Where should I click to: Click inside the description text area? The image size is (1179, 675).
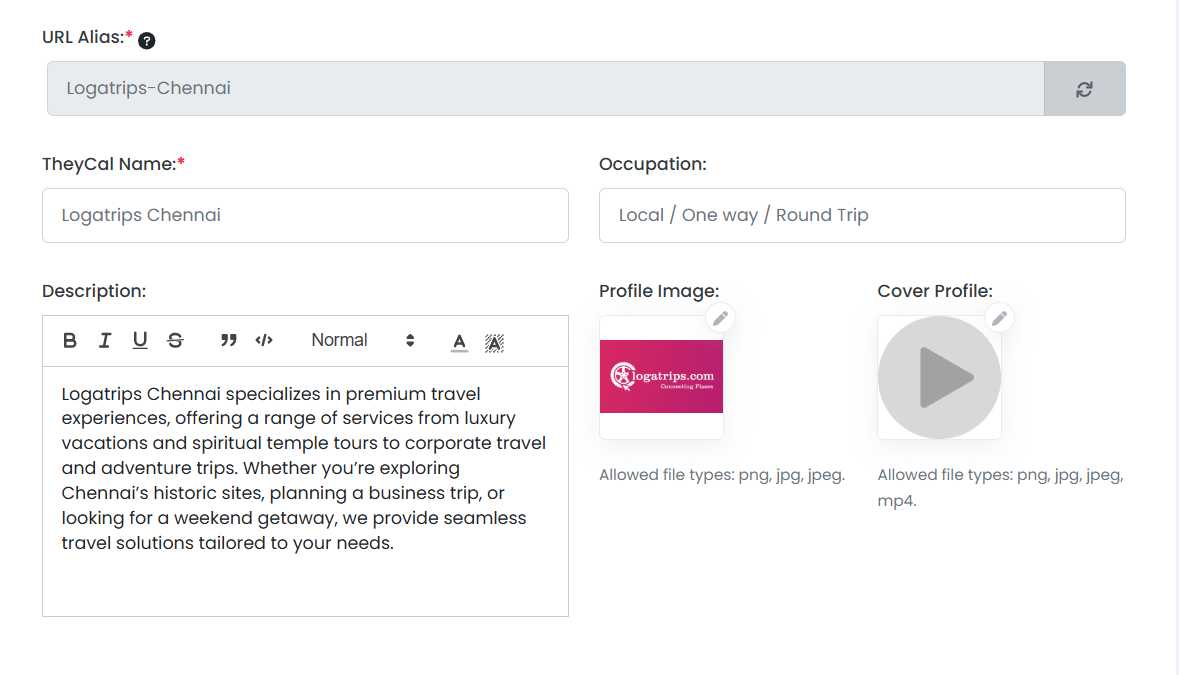305,492
